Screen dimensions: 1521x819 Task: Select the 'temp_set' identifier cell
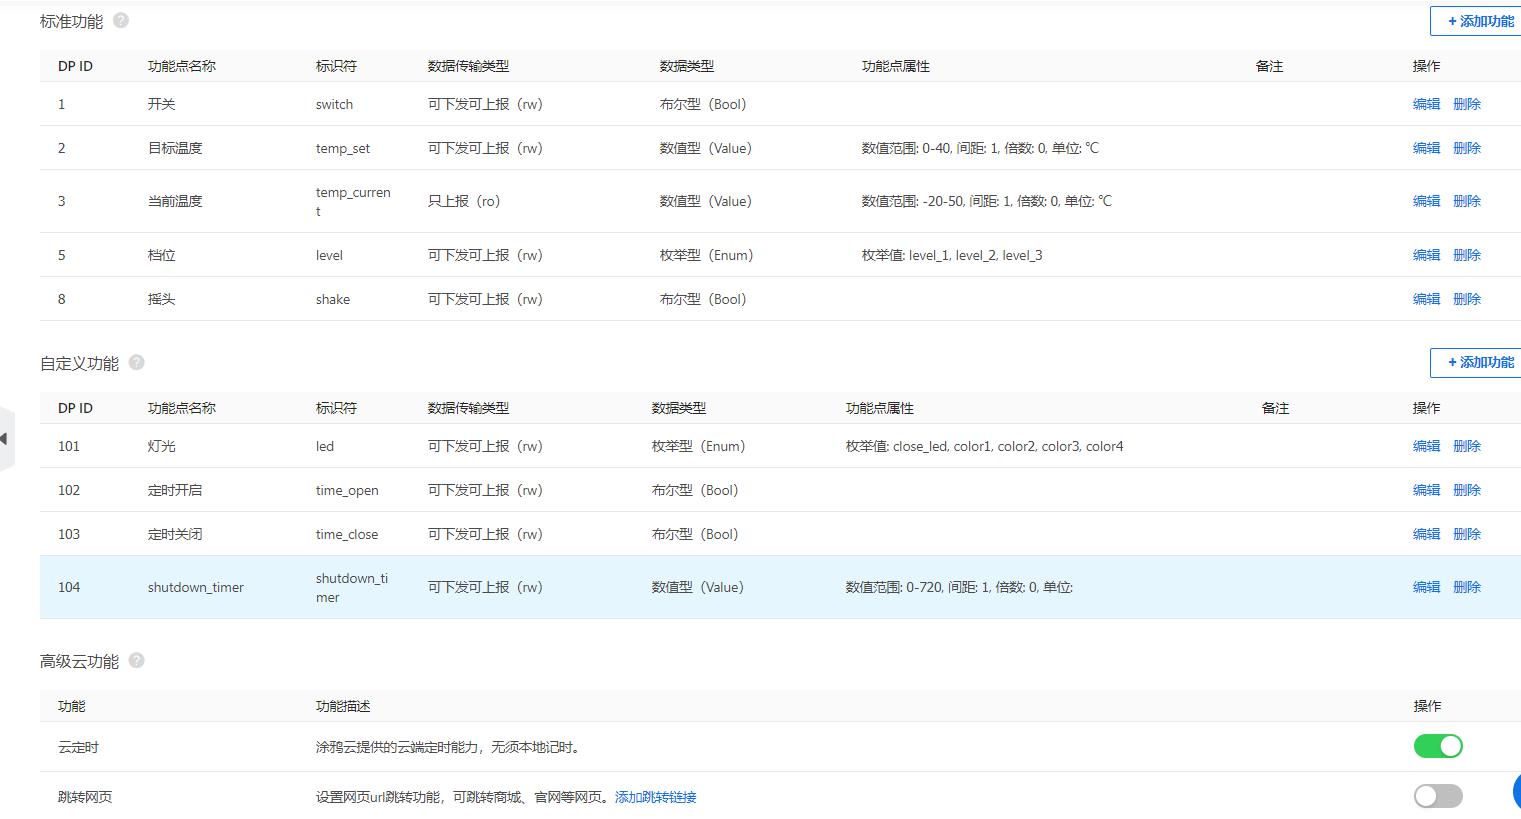(343, 148)
